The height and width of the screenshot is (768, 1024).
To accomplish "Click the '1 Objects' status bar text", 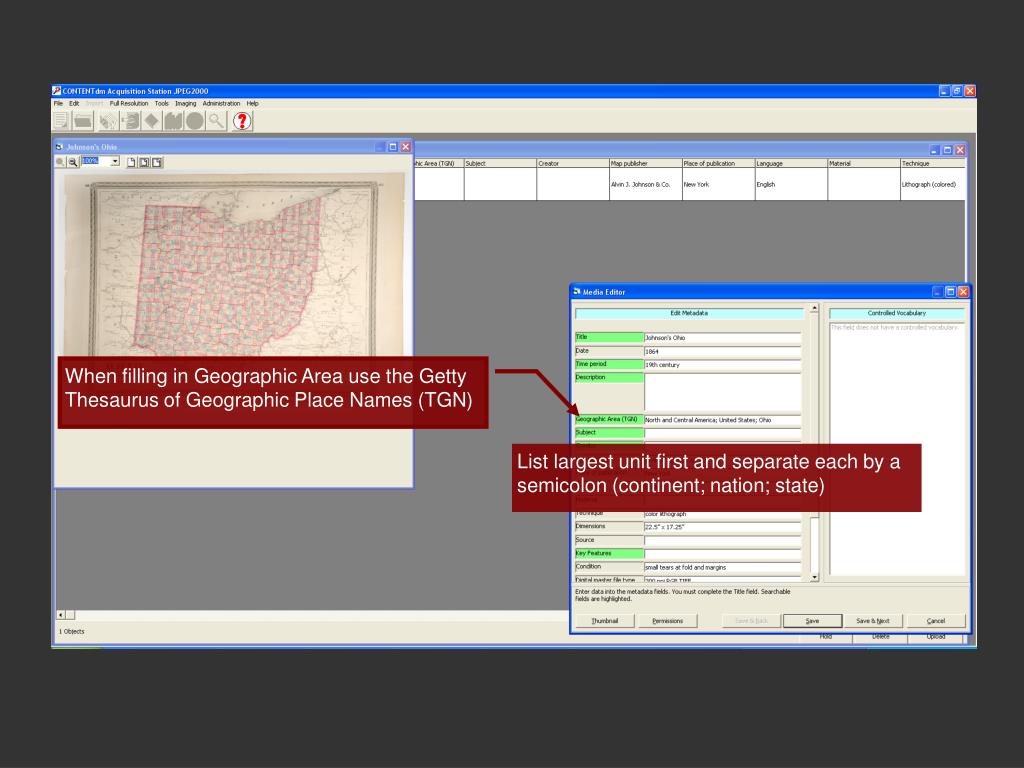I will point(71,632).
